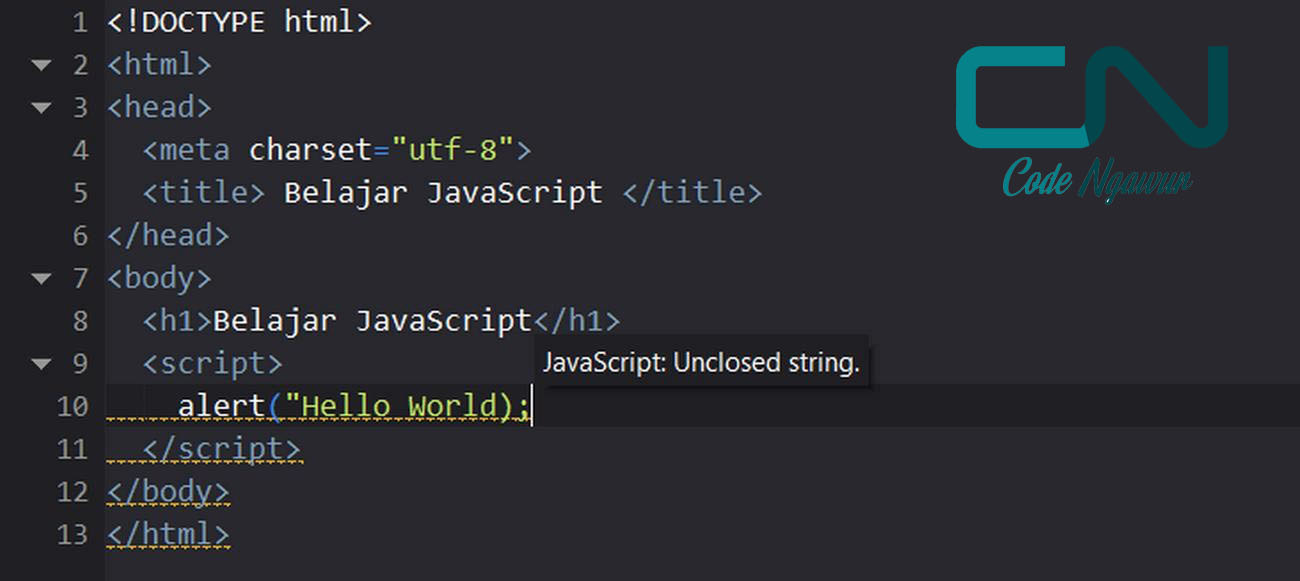This screenshot has width=1300, height=581.
Task: Click the closing </head> tag
Action: pos(168,235)
